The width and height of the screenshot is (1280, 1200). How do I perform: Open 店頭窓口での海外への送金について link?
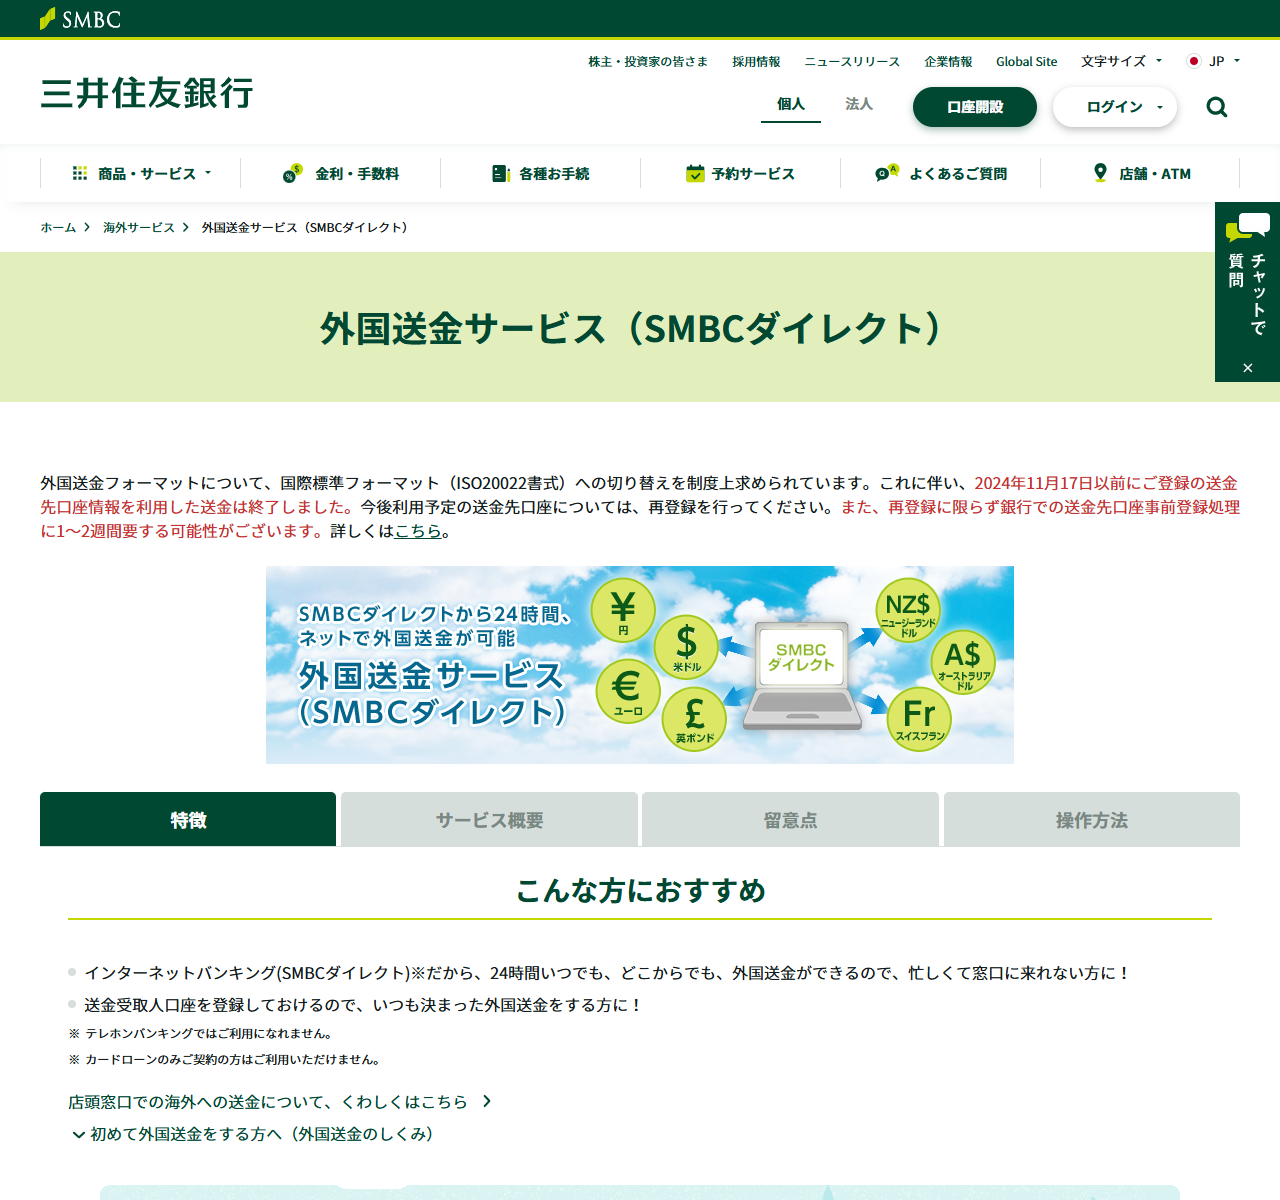click(278, 1101)
